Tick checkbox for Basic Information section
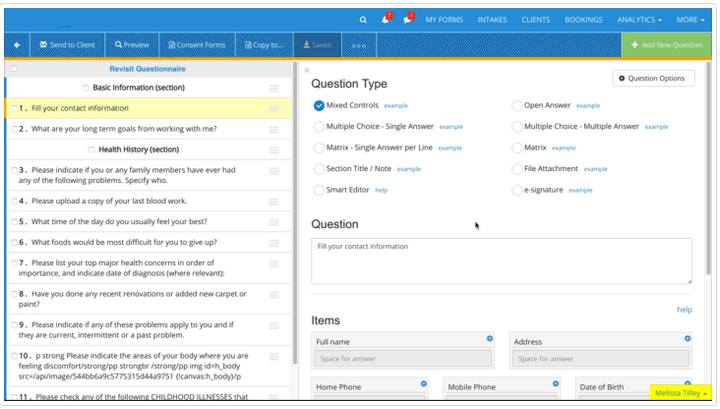 tap(85, 88)
